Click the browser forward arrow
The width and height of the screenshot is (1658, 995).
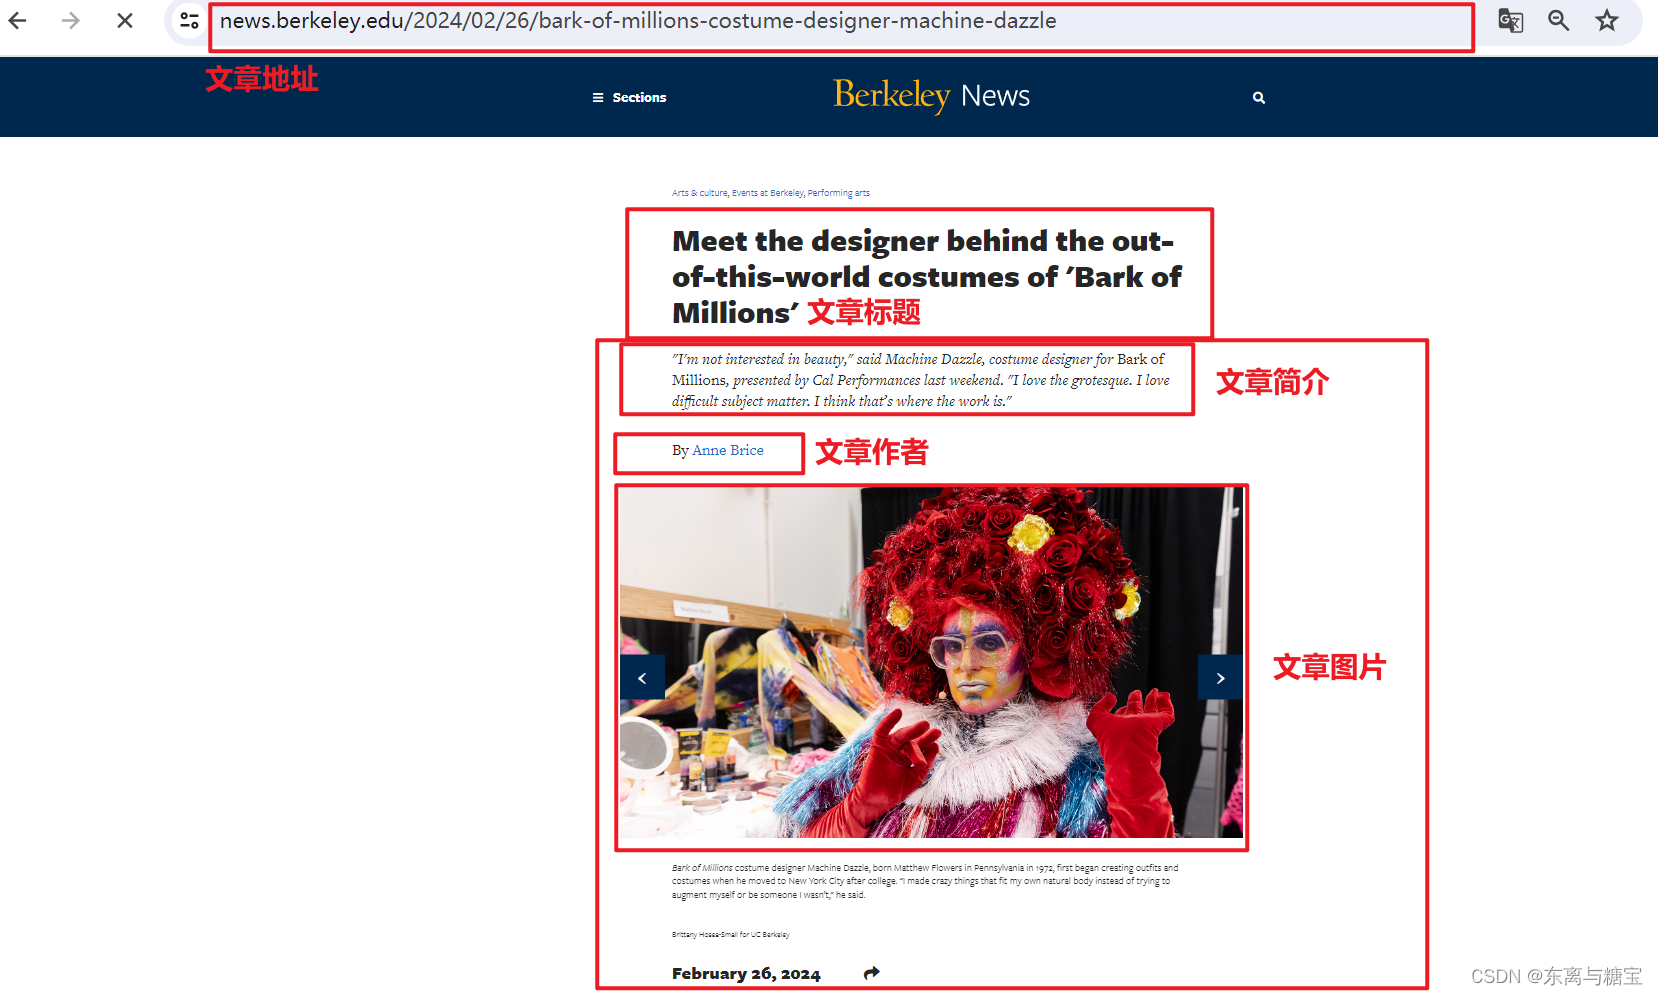point(70,20)
